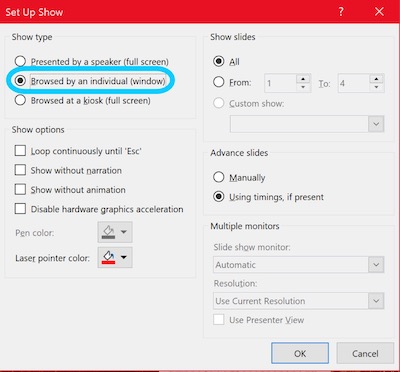Increase the From slide number
The width and height of the screenshot is (400, 372).
pos(303,79)
